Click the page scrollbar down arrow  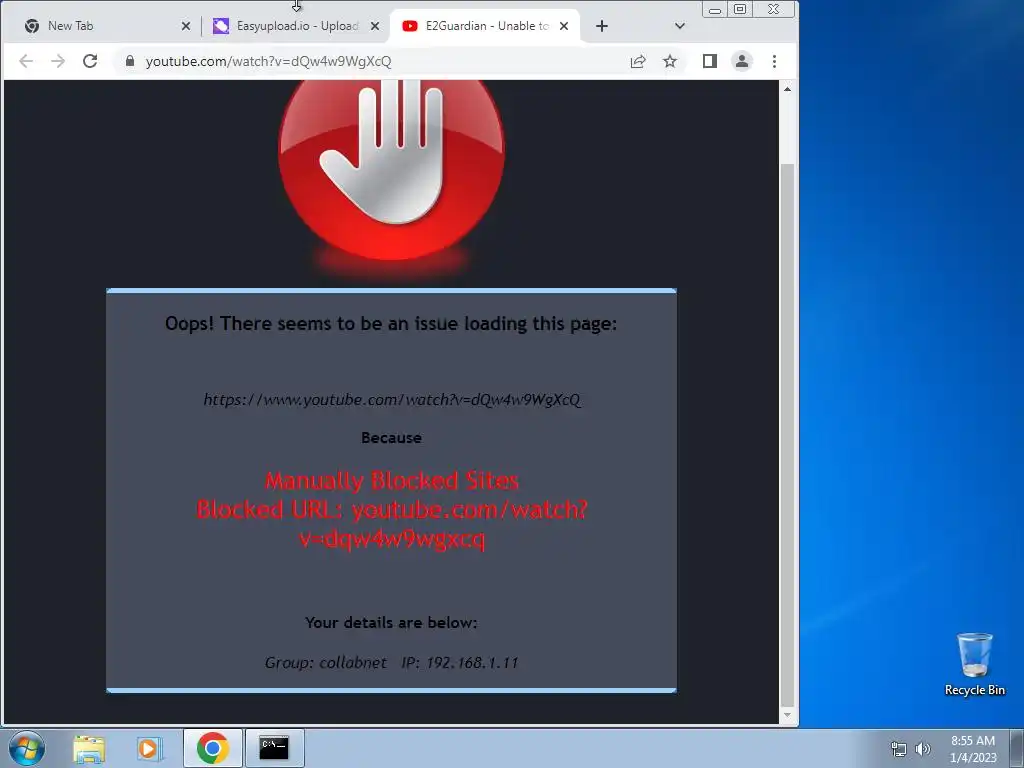click(788, 715)
